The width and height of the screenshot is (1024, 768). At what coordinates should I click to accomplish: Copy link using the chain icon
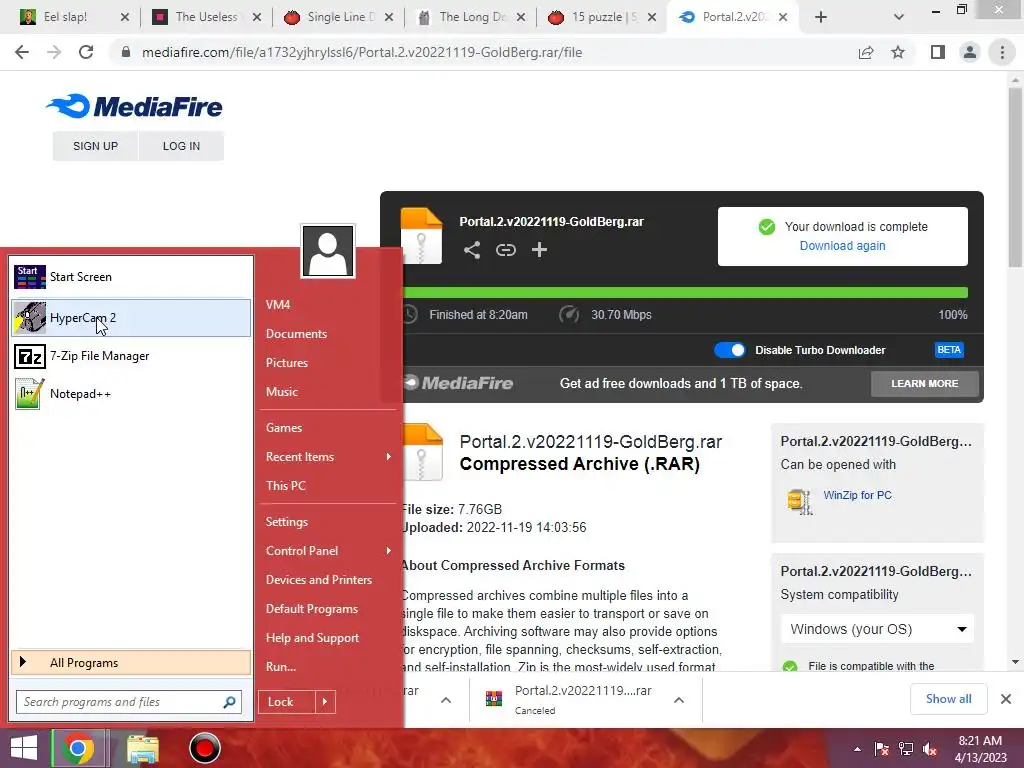click(x=505, y=249)
